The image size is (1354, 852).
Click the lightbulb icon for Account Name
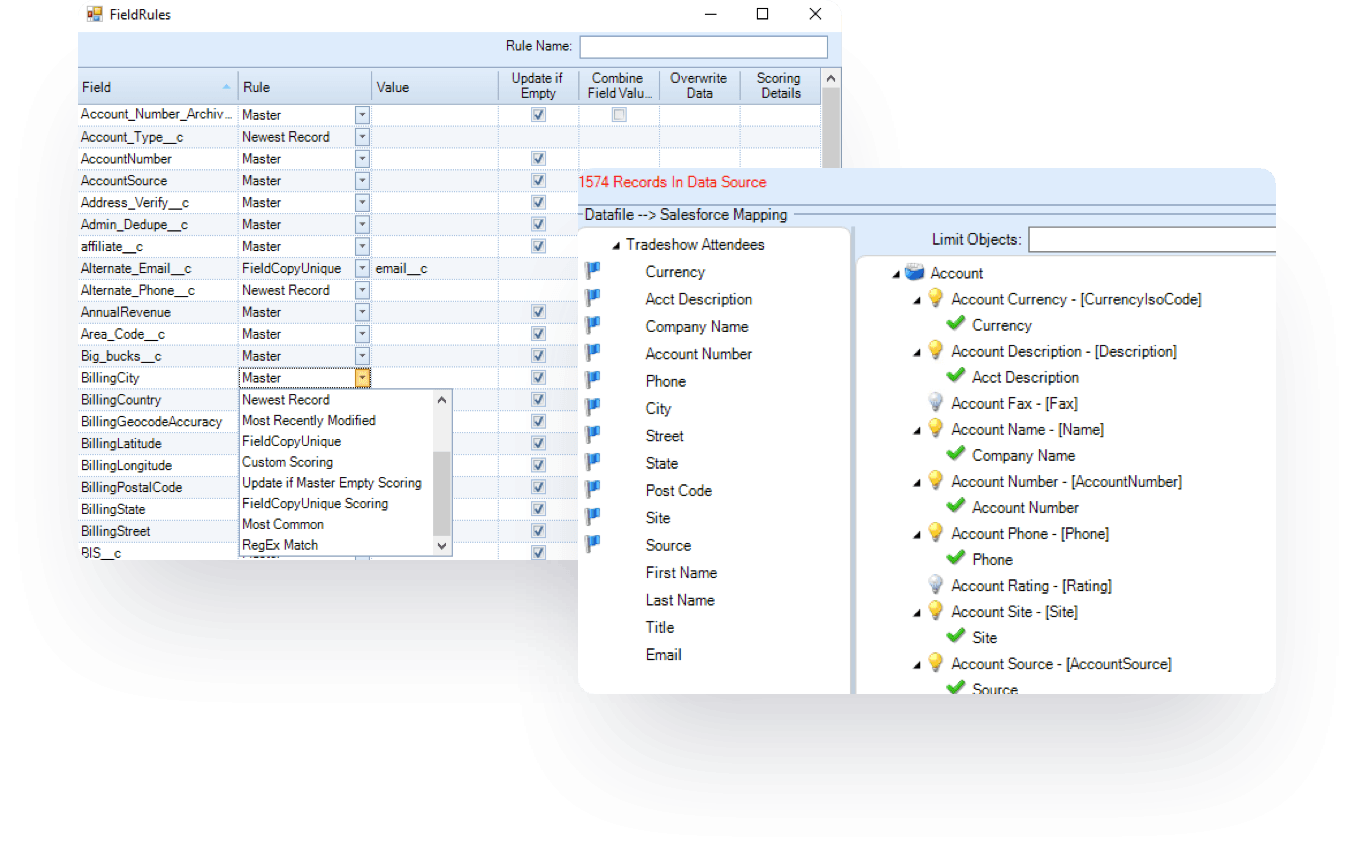935,428
